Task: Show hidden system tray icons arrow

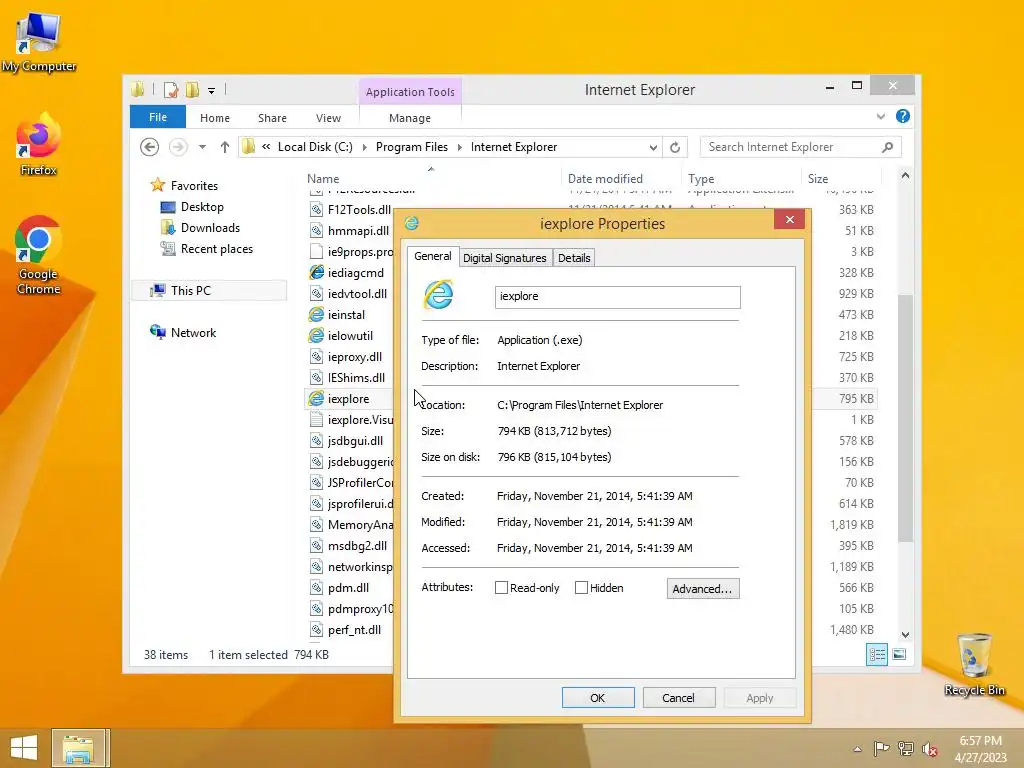Action: (x=857, y=749)
